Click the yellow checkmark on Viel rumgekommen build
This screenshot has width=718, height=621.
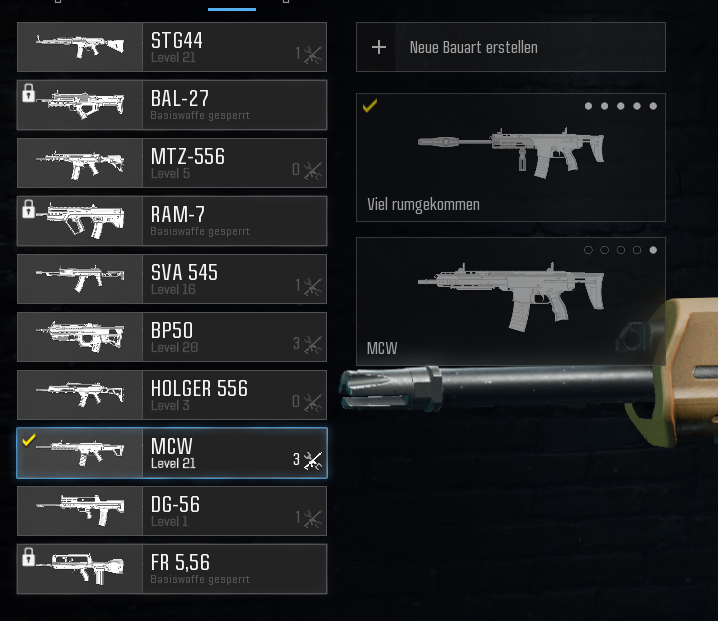click(370, 106)
